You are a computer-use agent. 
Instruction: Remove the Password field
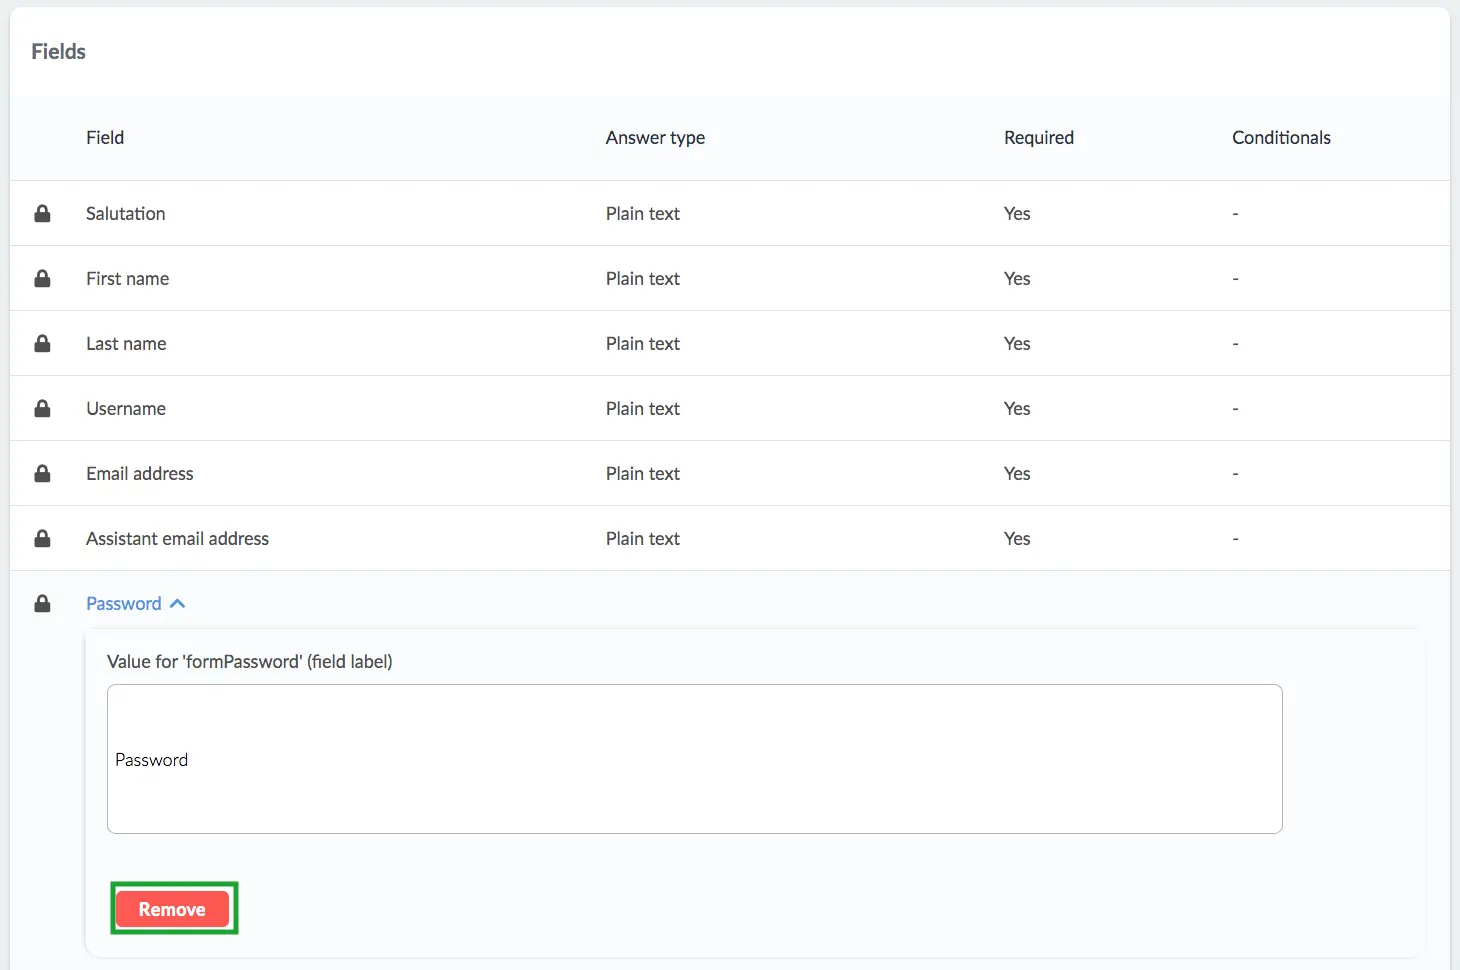tap(172, 909)
